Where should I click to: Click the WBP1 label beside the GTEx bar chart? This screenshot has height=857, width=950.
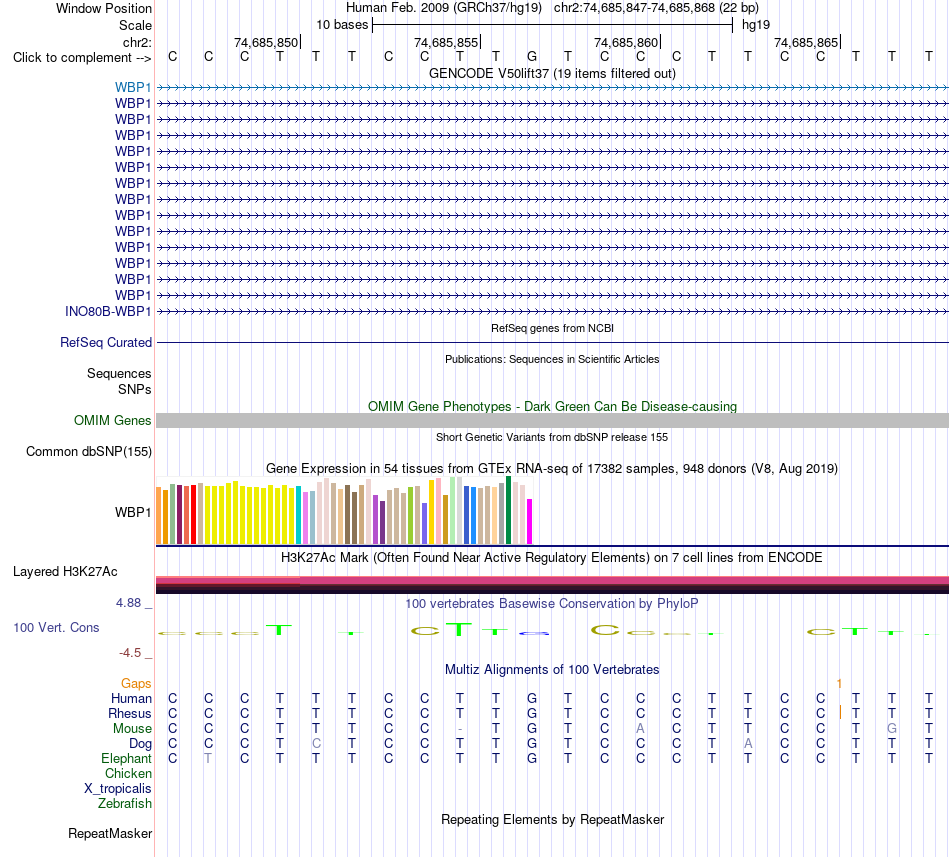(133, 512)
